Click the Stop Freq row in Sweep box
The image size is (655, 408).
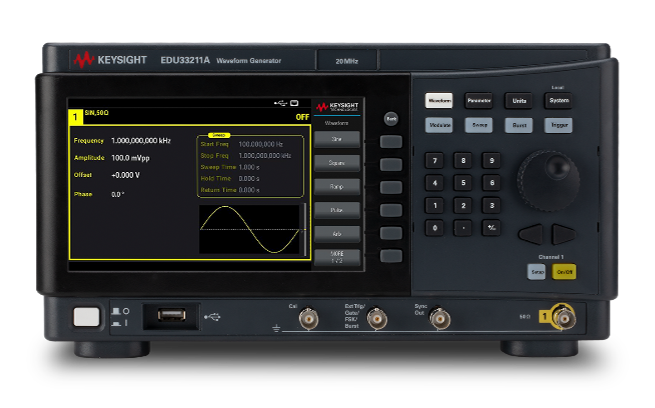click(246, 155)
